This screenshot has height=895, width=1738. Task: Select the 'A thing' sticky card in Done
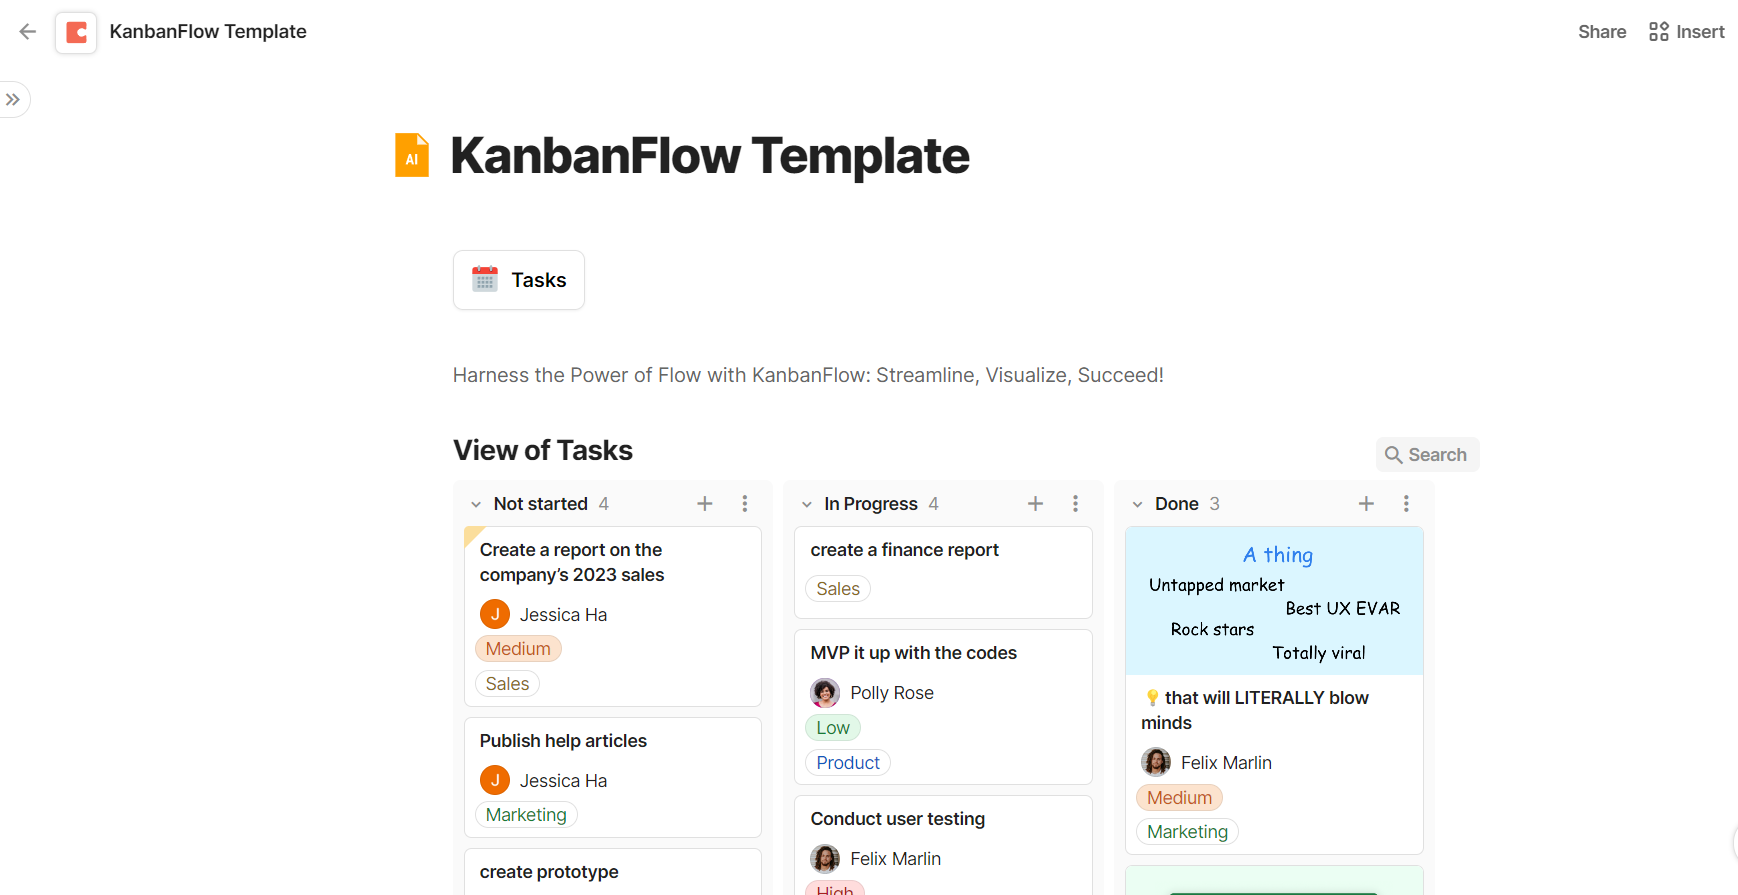(x=1274, y=600)
